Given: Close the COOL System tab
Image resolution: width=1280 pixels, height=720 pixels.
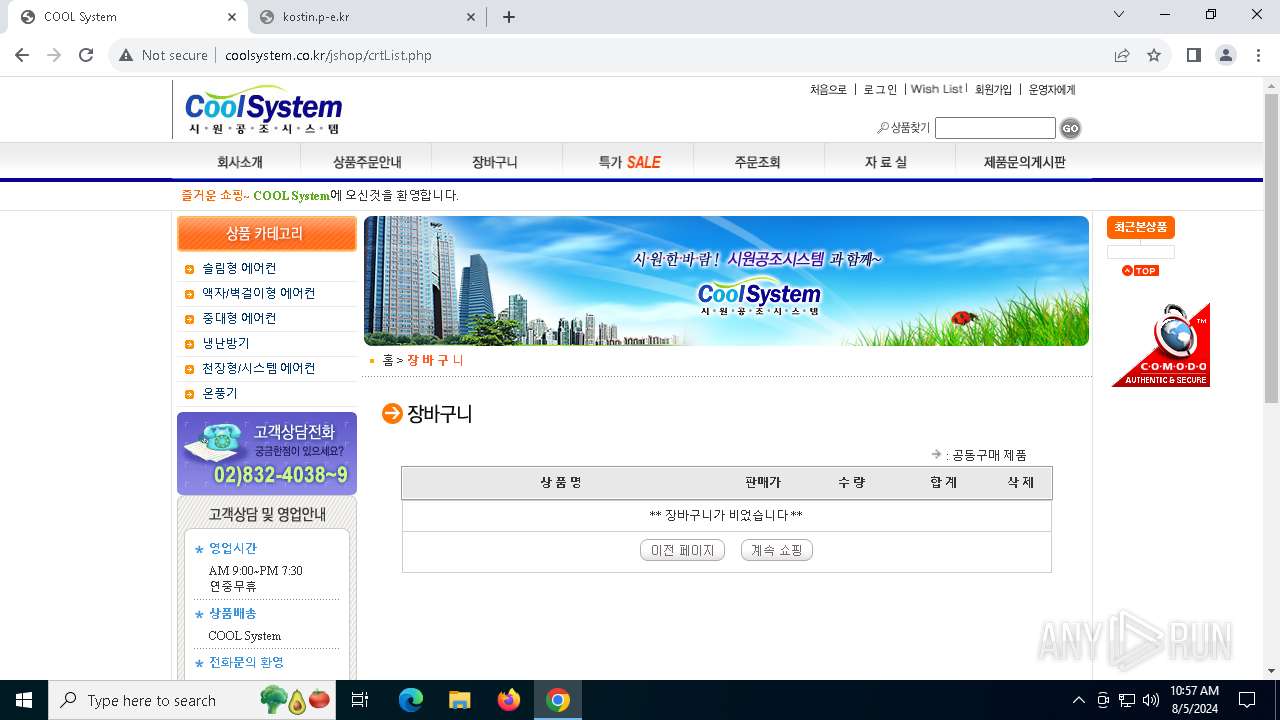Looking at the screenshot, I should (232, 17).
